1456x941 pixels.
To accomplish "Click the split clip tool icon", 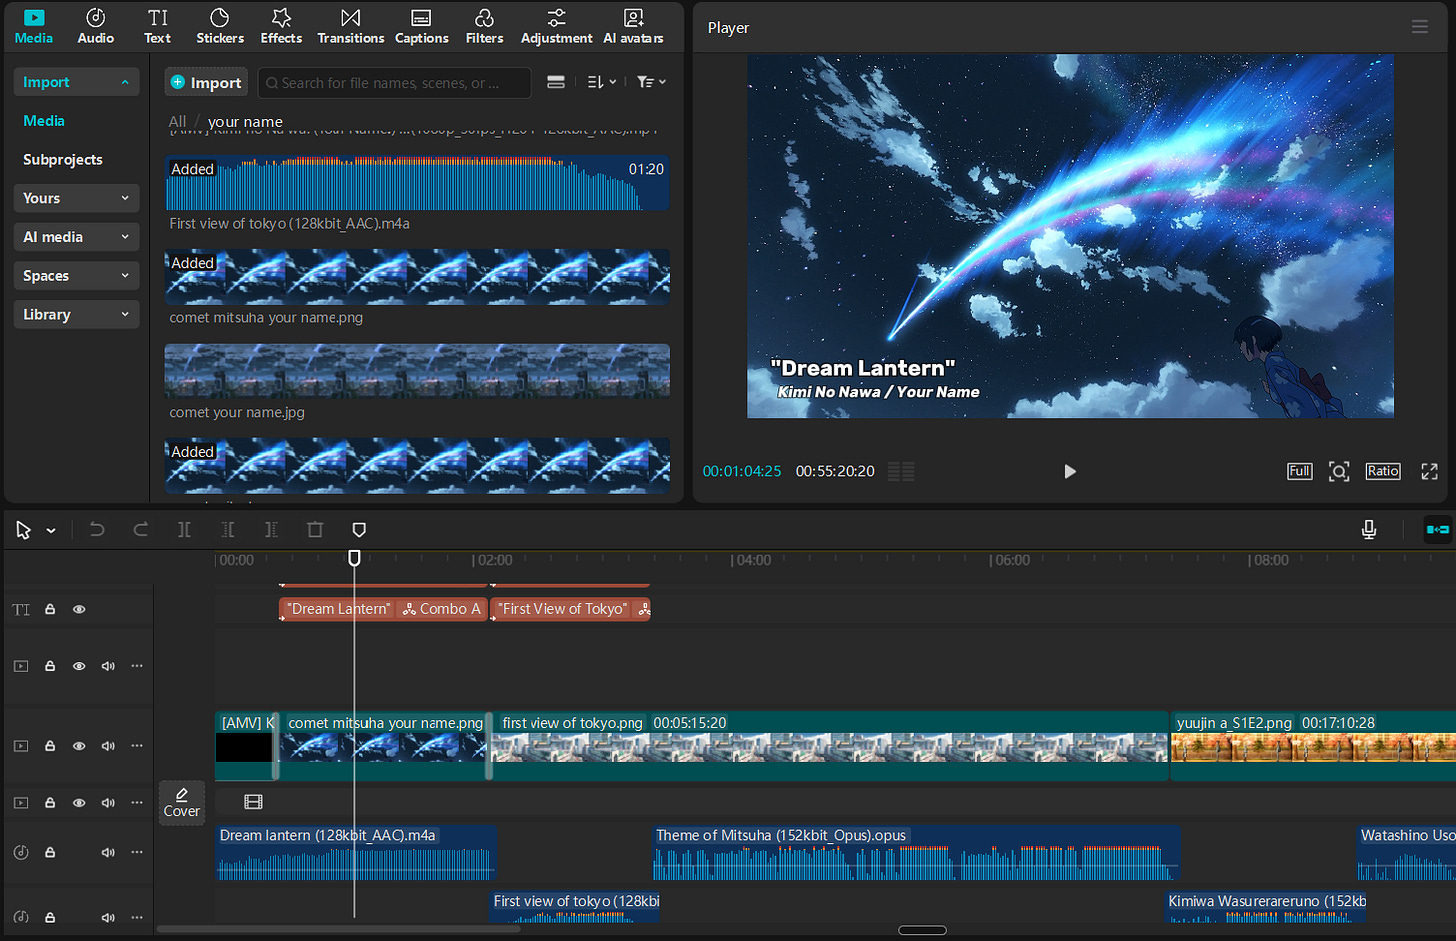I will 184,530.
